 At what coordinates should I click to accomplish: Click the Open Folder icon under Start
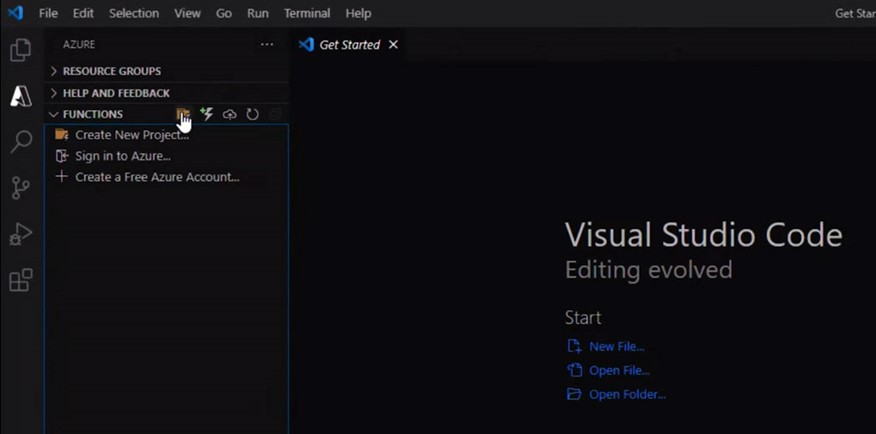(x=574, y=394)
